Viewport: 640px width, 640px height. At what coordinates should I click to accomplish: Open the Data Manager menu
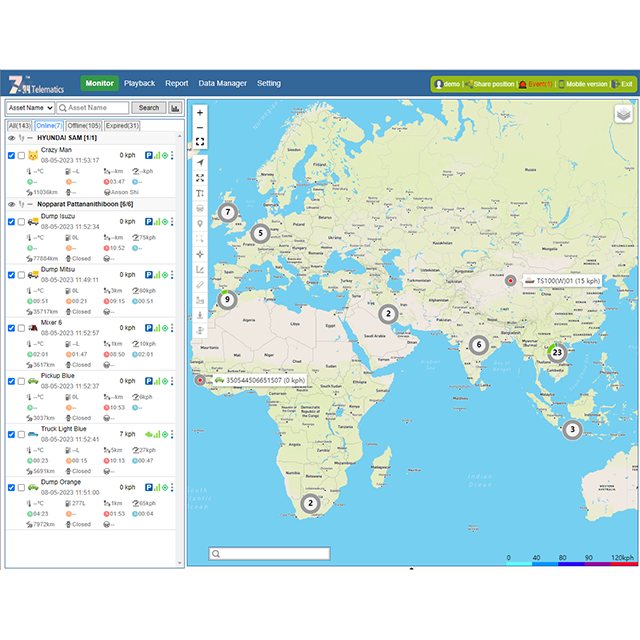[222, 83]
